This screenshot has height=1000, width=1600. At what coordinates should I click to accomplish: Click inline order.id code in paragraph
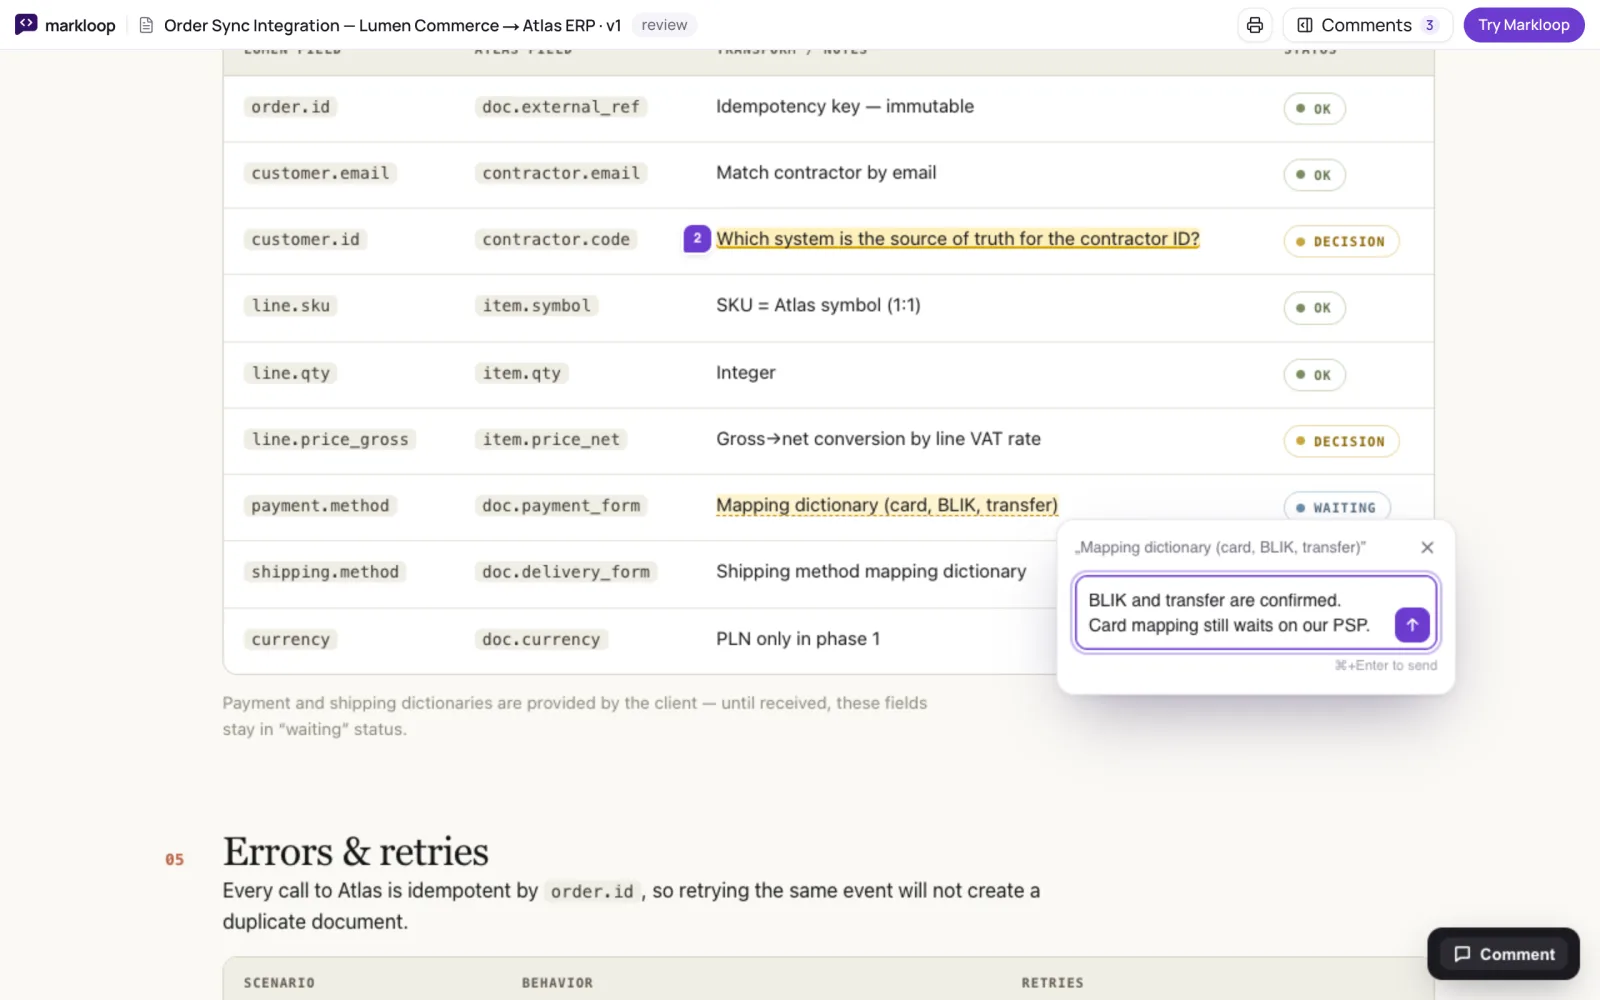click(x=592, y=891)
